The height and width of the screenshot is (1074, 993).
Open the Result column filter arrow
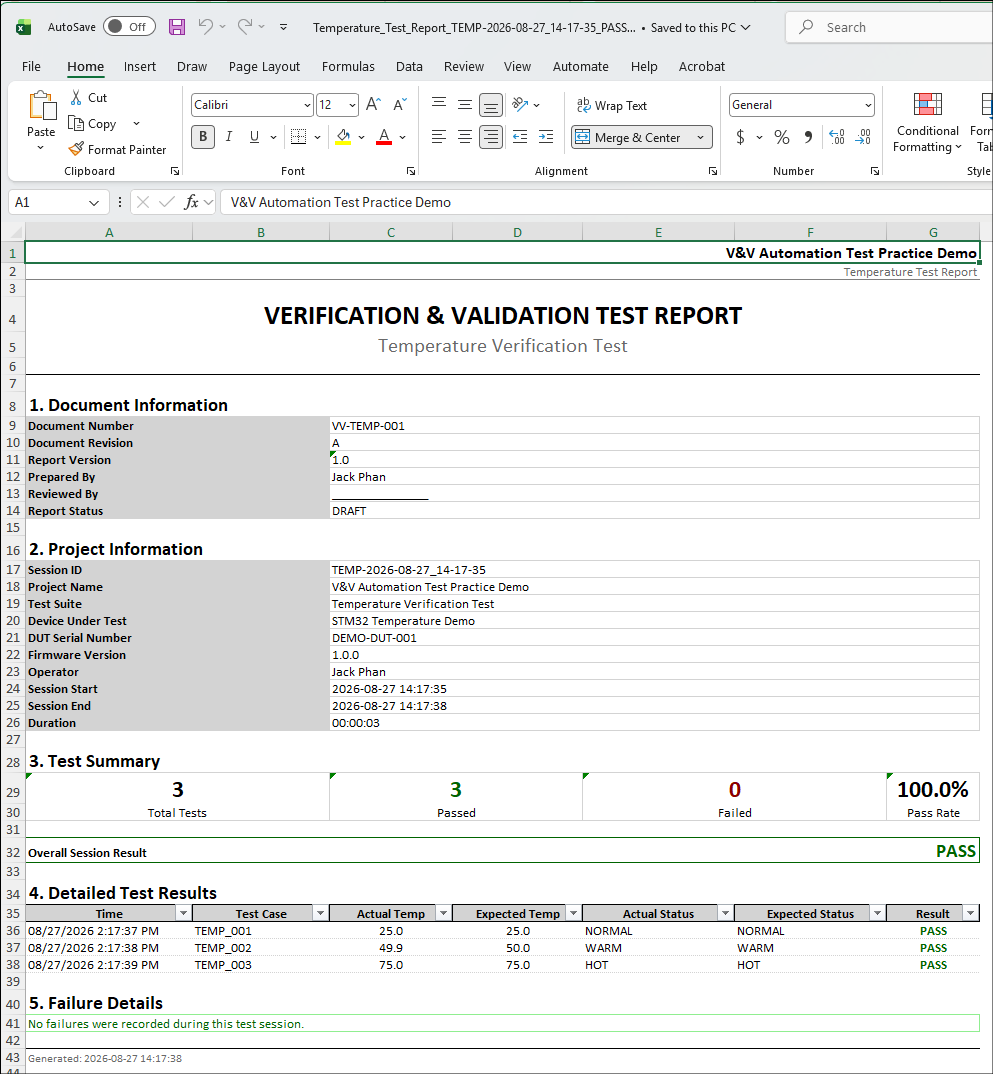[970, 913]
